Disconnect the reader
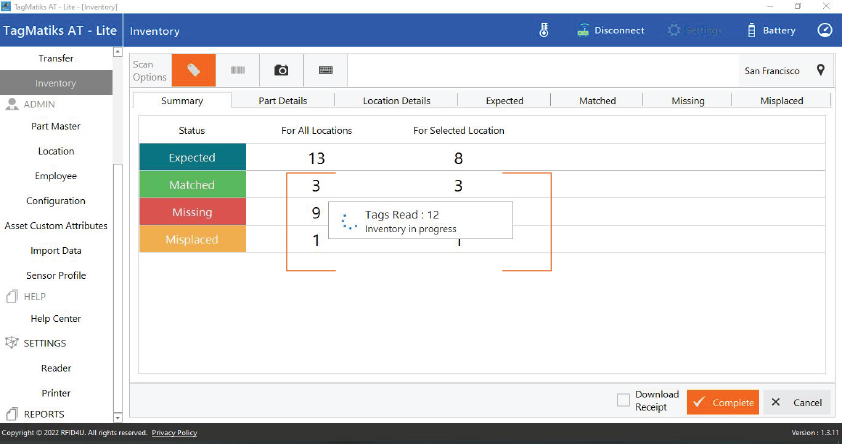The height and width of the screenshot is (444, 842). coord(610,30)
